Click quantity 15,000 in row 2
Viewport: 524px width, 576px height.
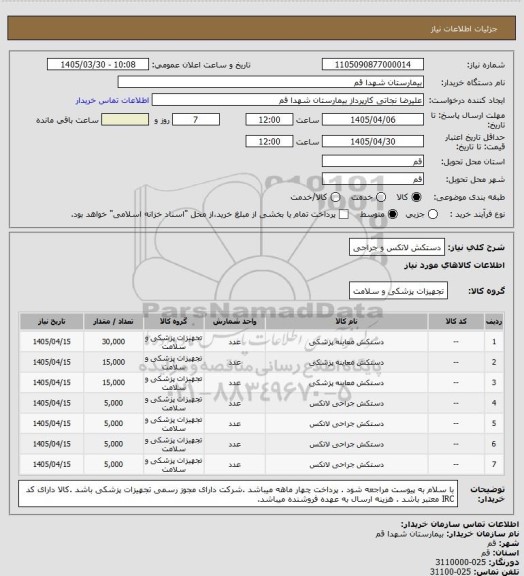pyautogui.click(x=113, y=362)
